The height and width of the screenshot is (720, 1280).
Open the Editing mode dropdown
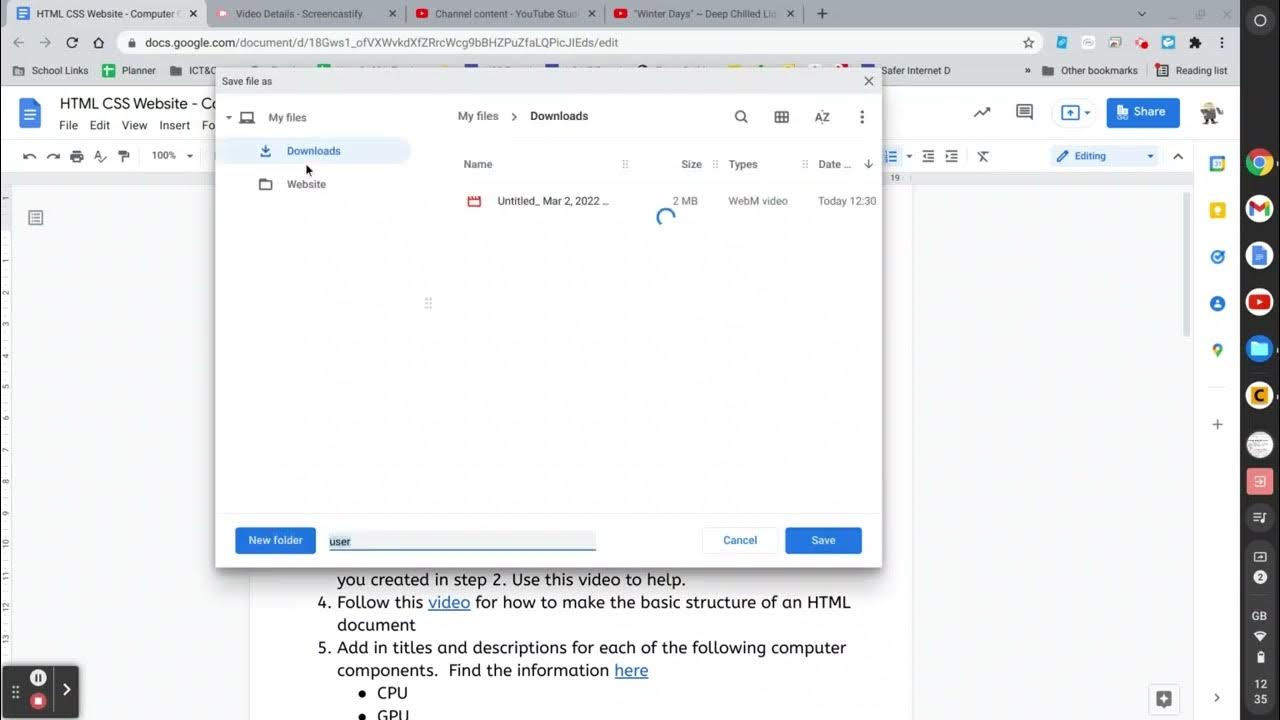click(x=1105, y=156)
